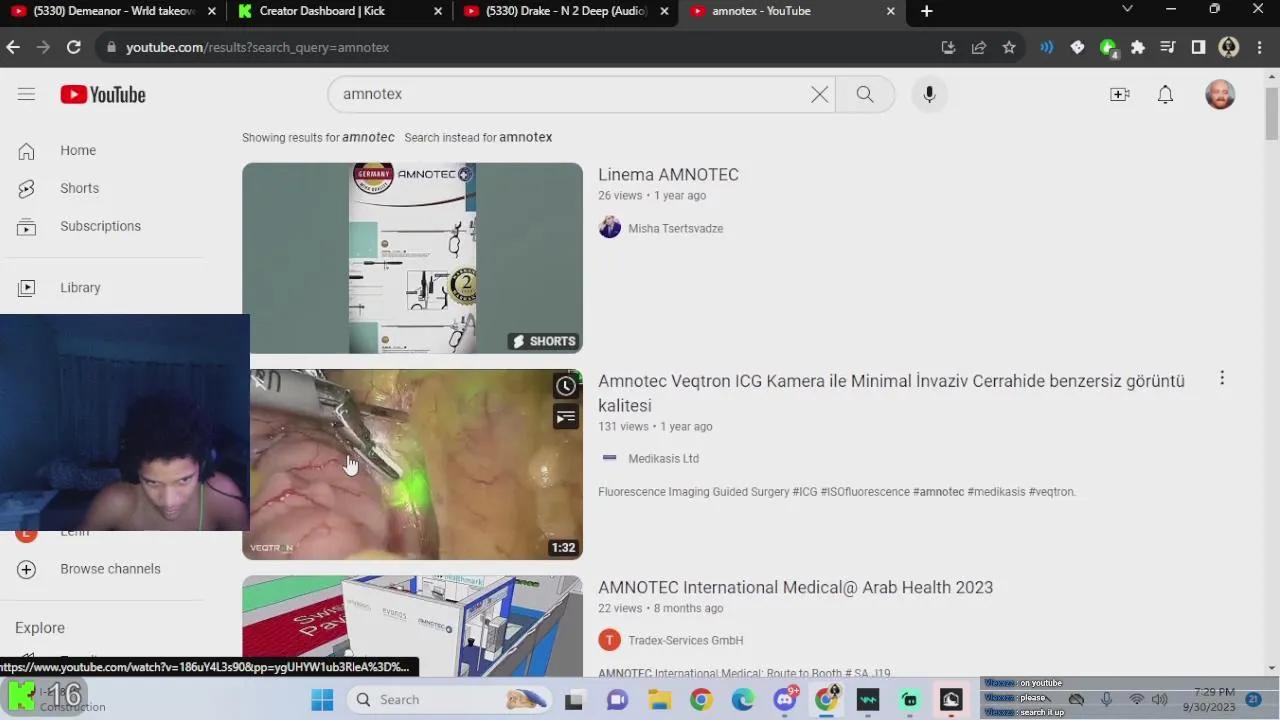Click the magnifier search button
Viewport: 1280px width, 720px height.
(x=865, y=94)
